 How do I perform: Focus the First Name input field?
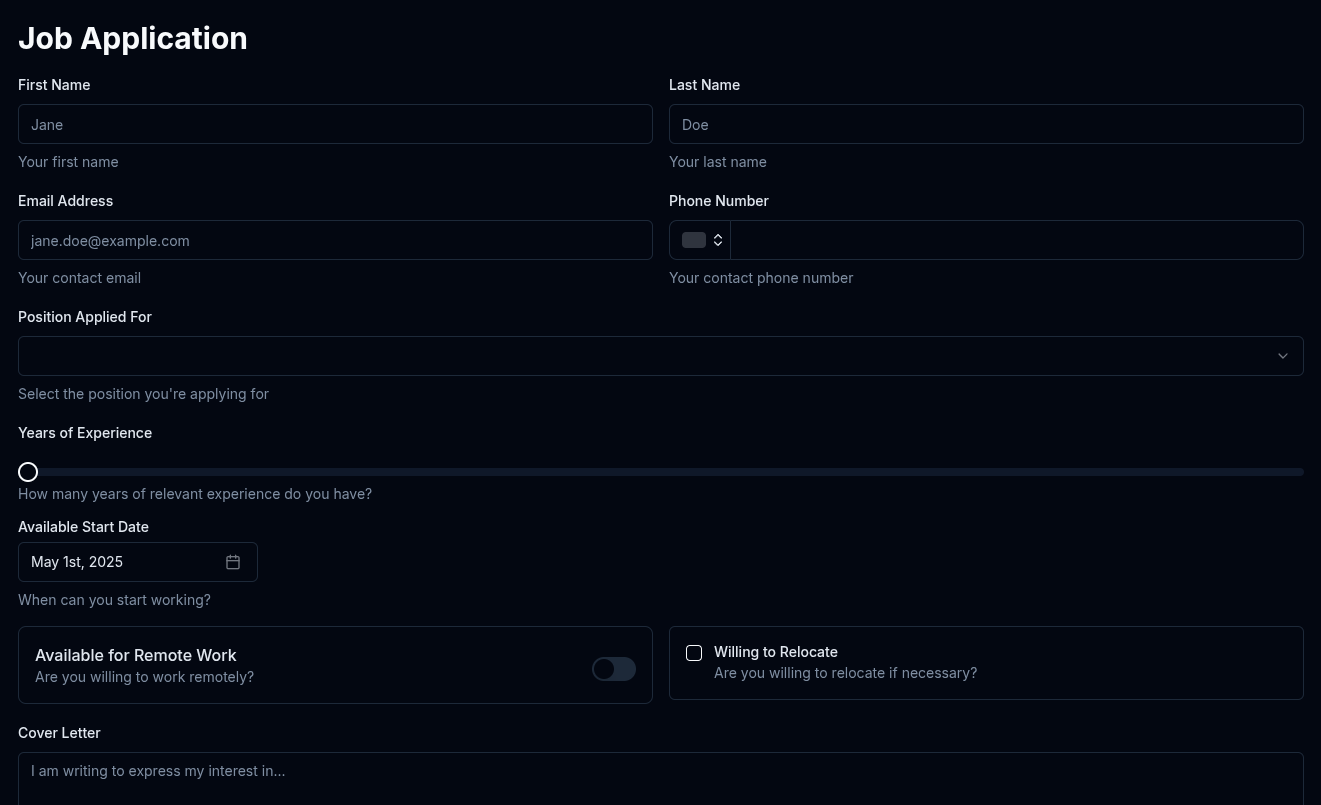(x=335, y=125)
